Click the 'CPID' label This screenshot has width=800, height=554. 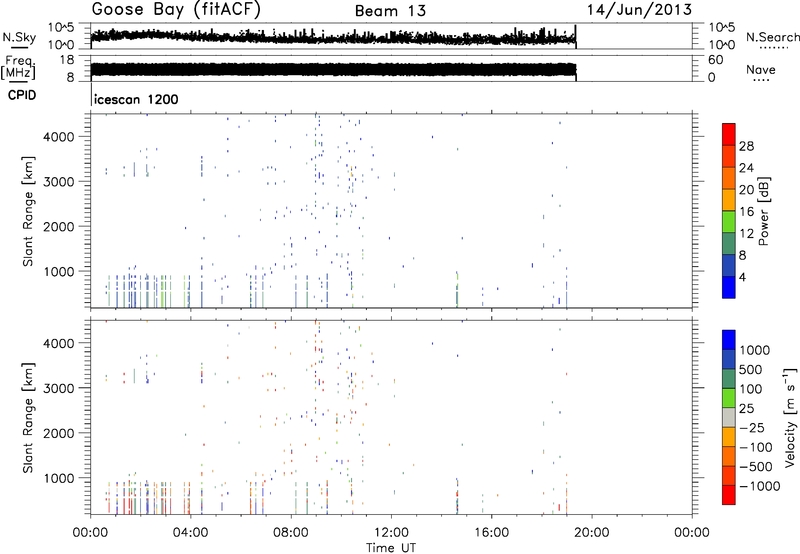pos(22,95)
